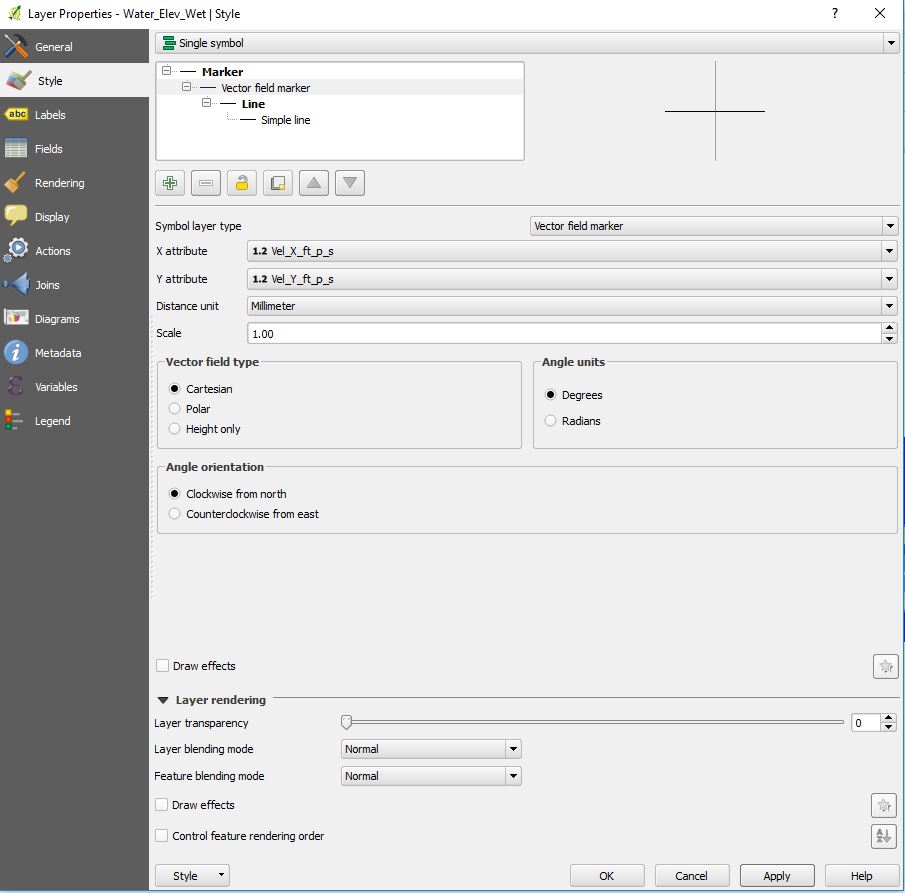
Task: Open feature rendering order settings
Action: tap(883, 837)
